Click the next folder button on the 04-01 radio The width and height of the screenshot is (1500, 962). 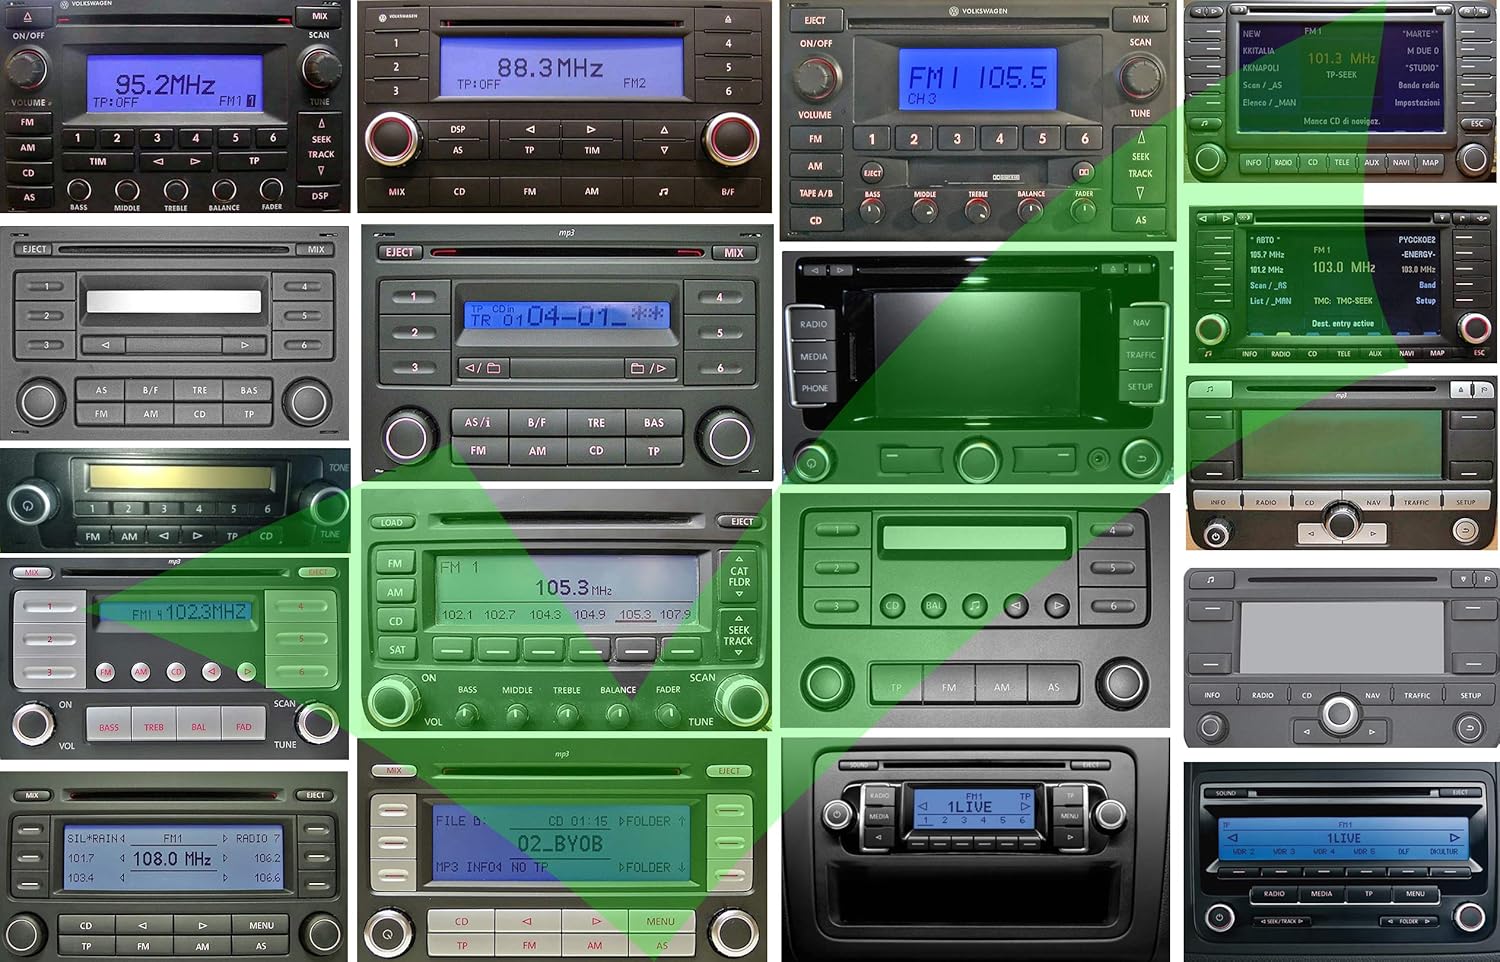point(648,368)
